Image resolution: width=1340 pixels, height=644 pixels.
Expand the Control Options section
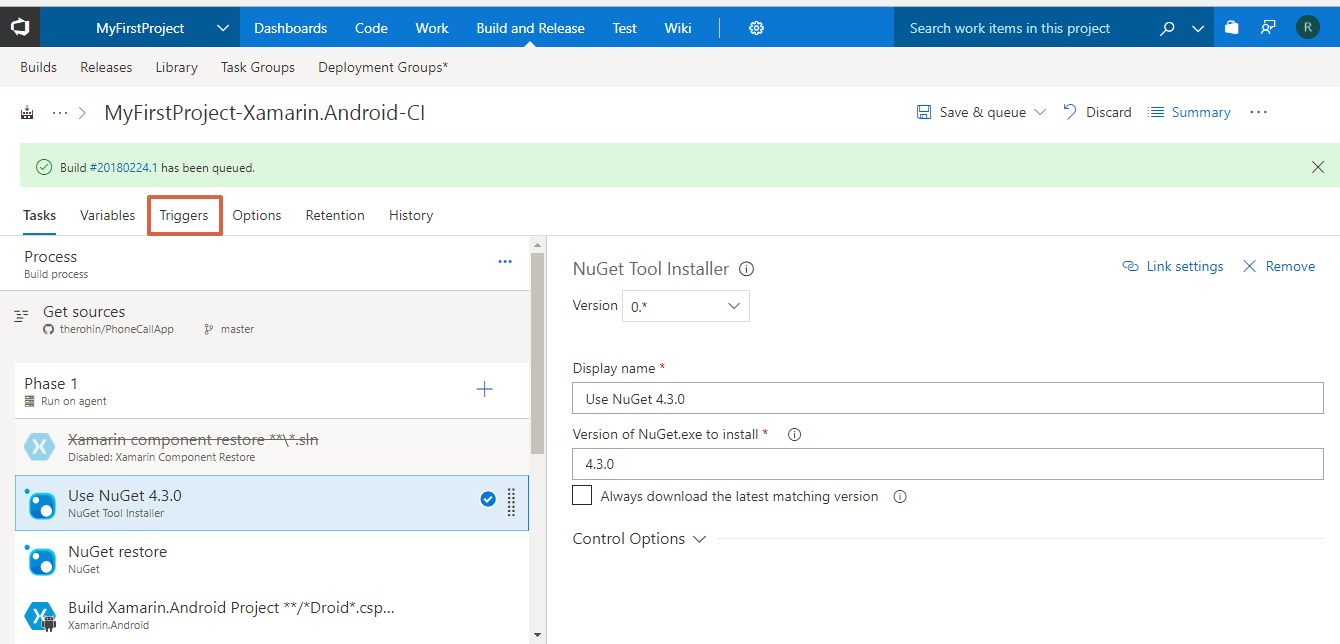coord(639,539)
